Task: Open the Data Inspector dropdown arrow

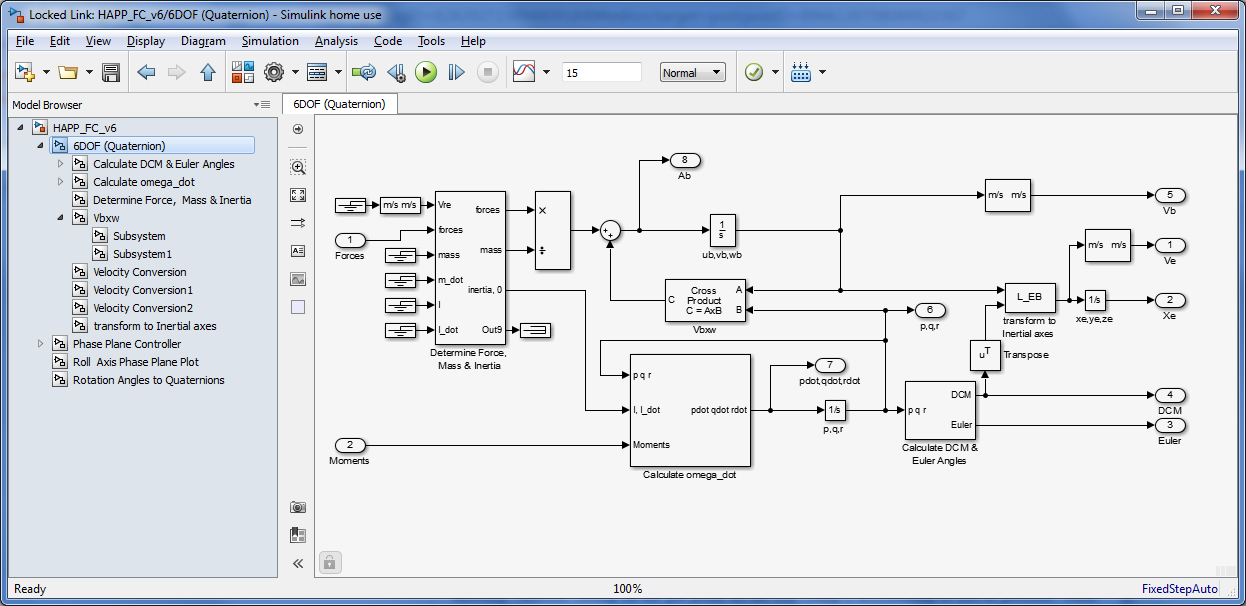Action: (x=546, y=72)
